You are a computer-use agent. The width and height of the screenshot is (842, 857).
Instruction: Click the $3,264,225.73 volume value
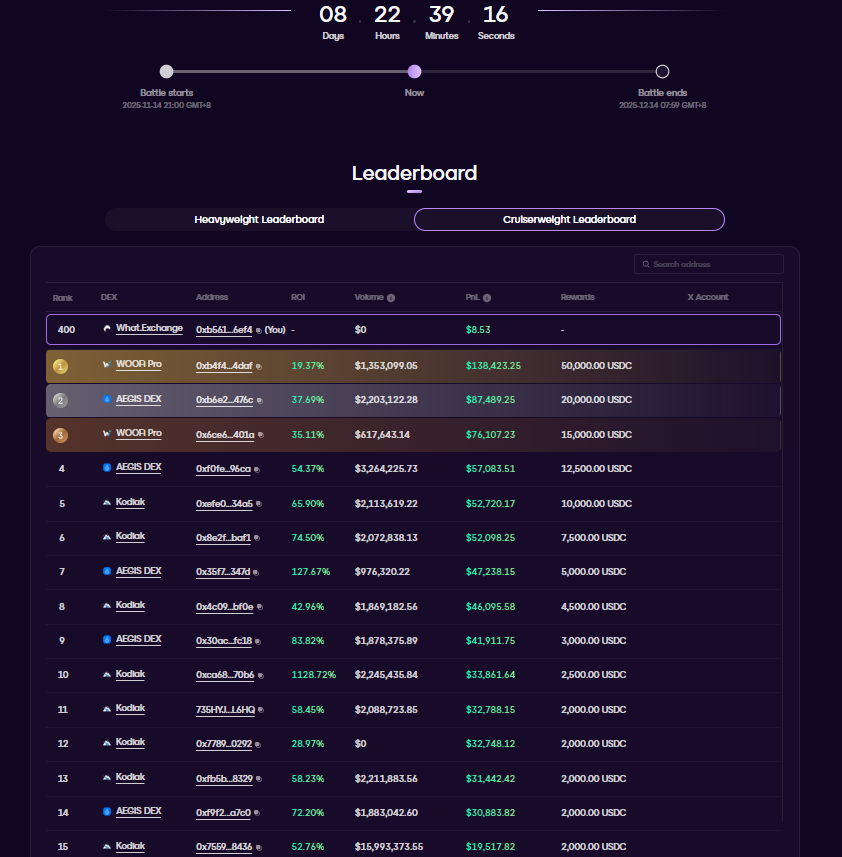pos(386,469)
